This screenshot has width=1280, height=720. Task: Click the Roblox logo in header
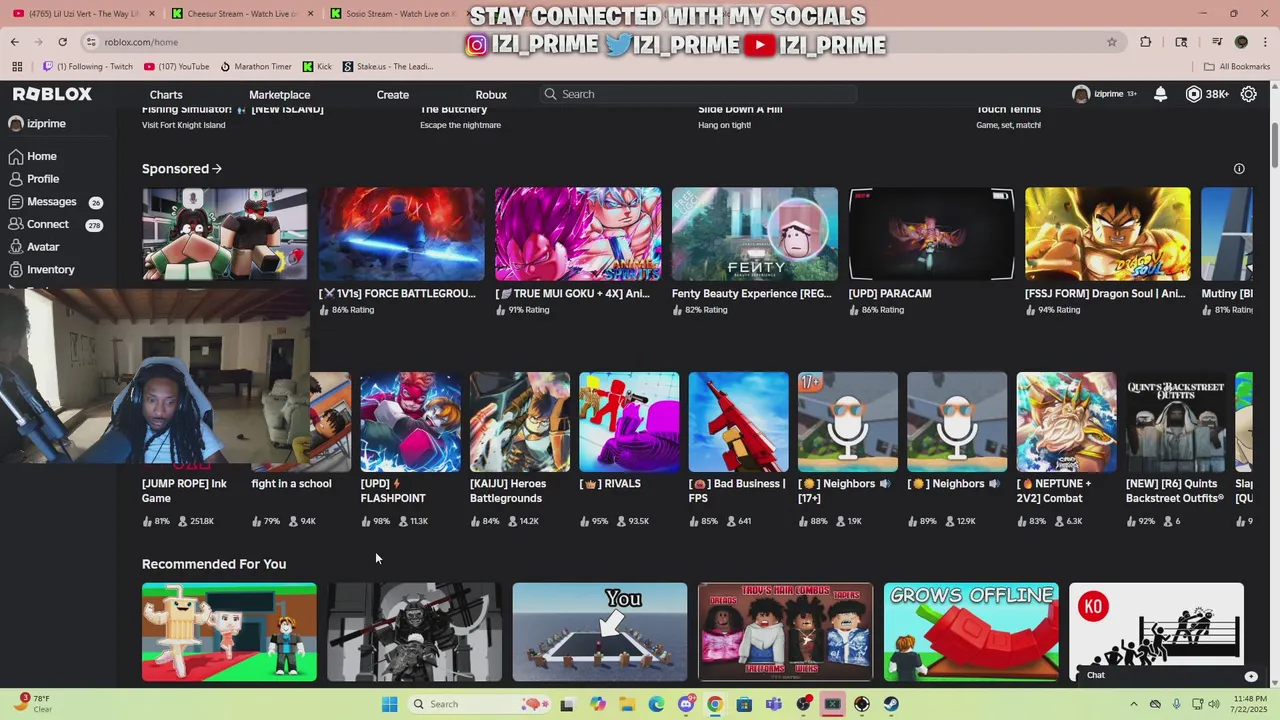point(52,94)
